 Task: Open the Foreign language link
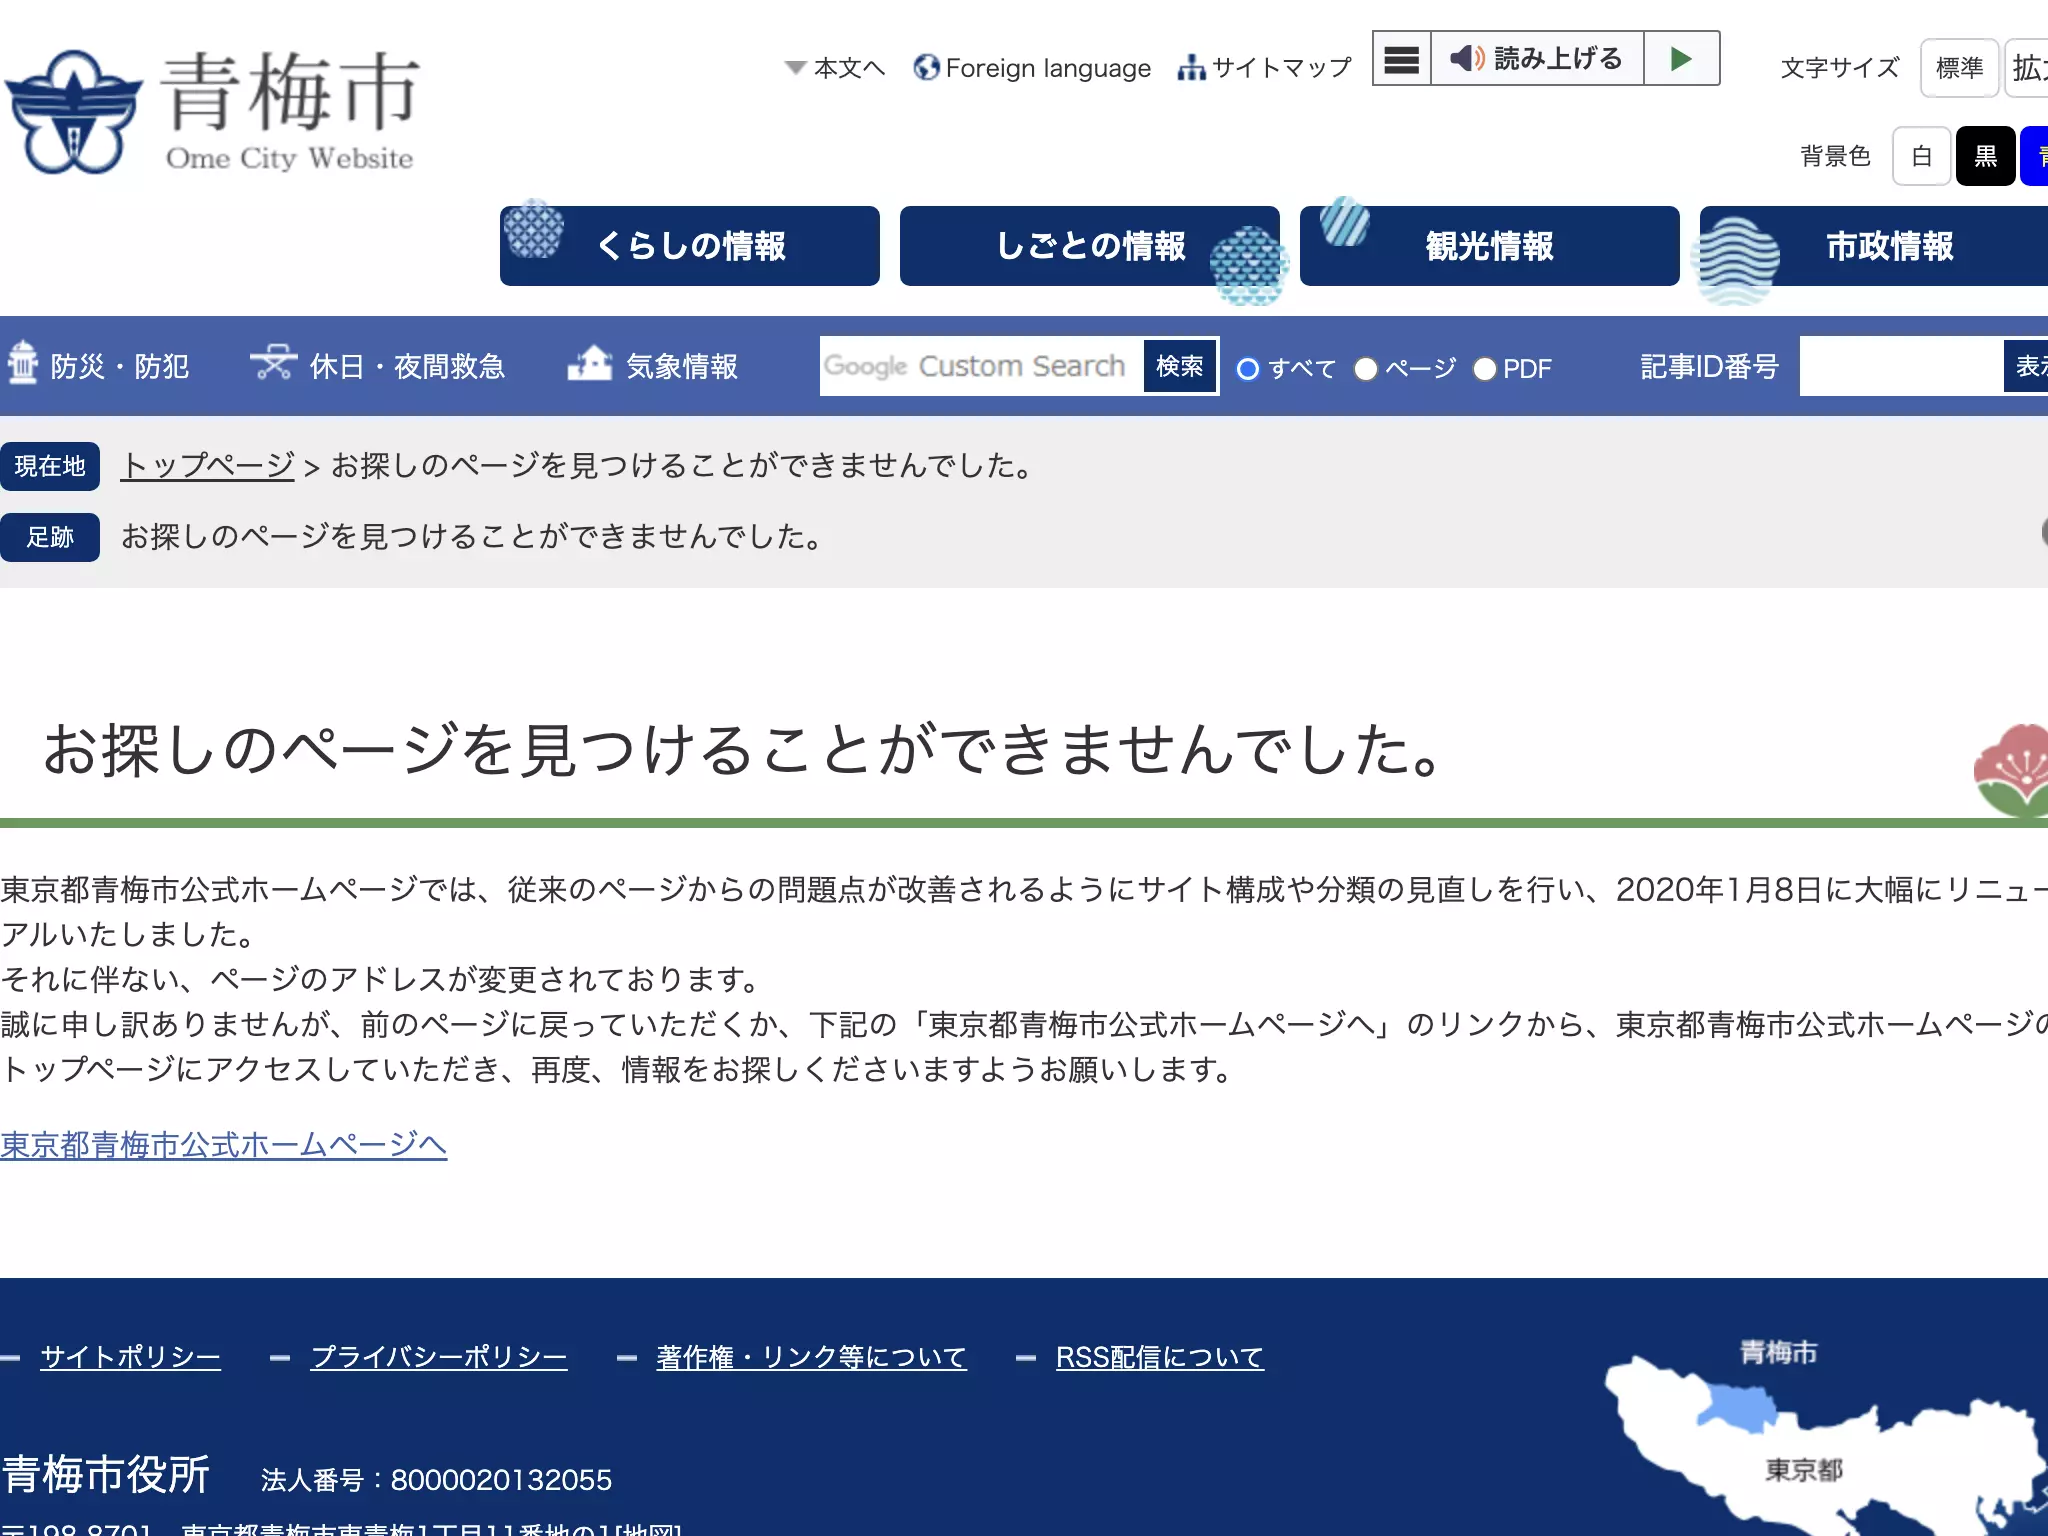[x=1032, y=68]
